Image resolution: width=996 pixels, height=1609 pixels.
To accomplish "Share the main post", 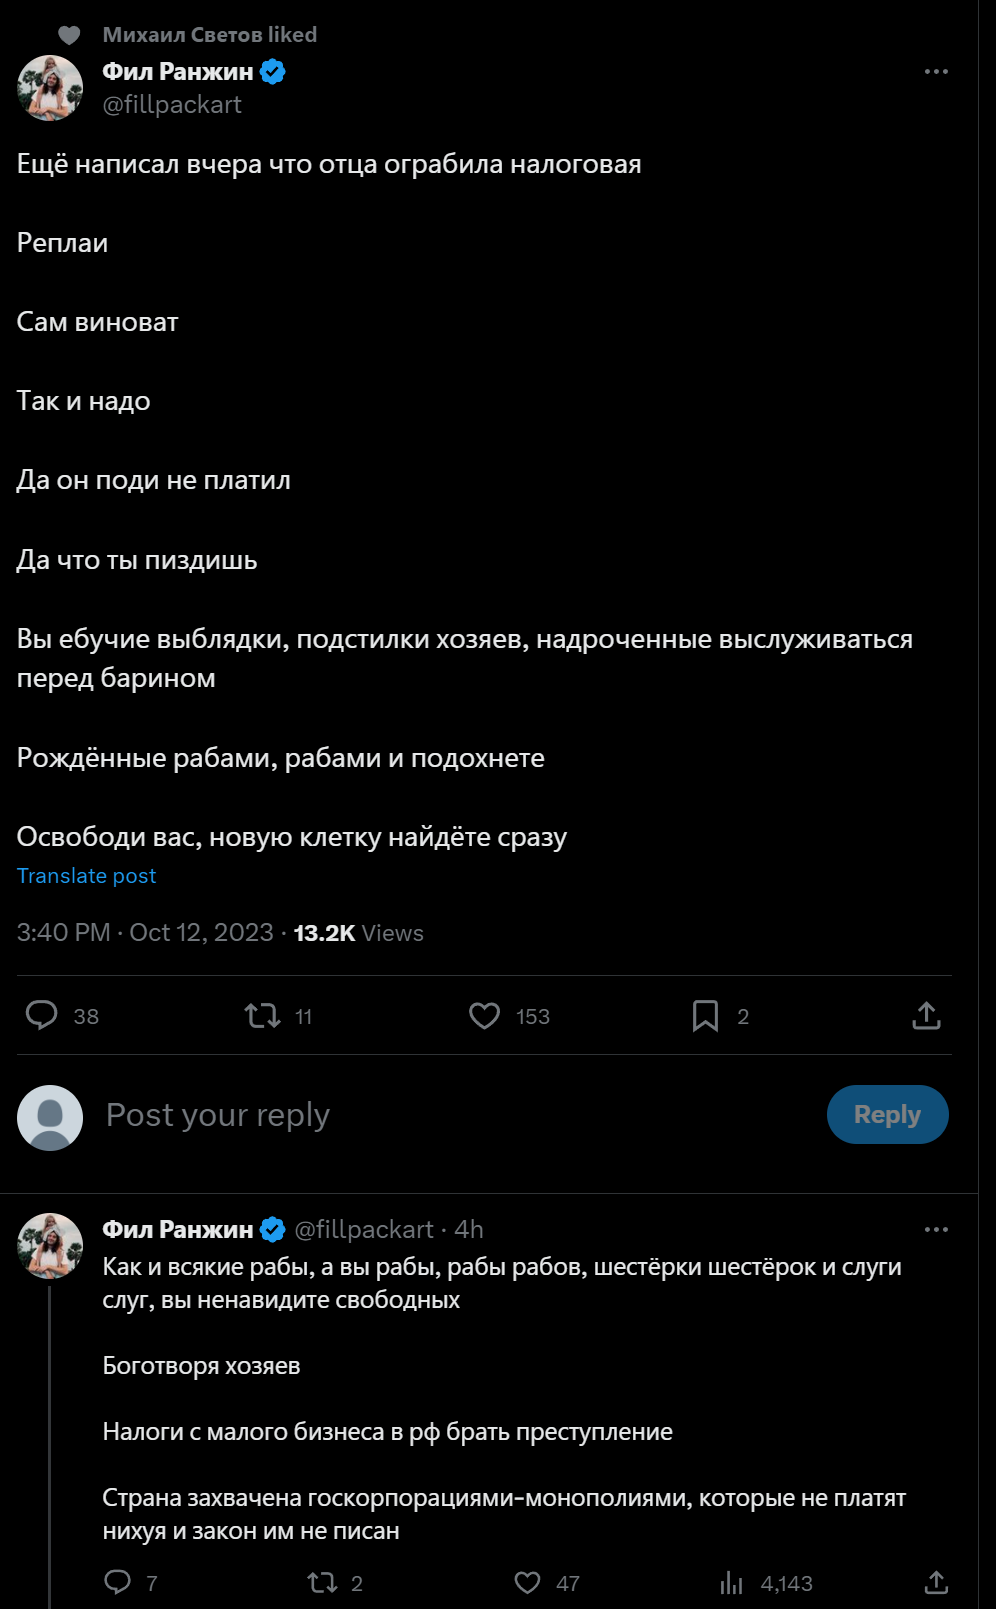I will point(926,1016).
